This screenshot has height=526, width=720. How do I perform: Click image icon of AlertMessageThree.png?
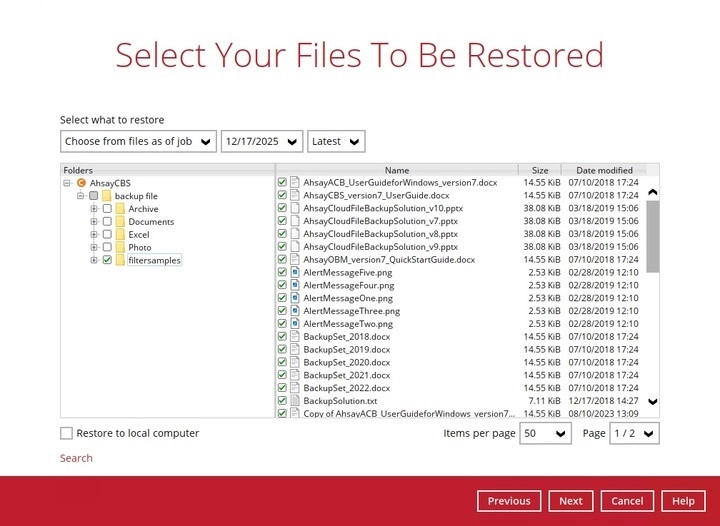(295, 311)
